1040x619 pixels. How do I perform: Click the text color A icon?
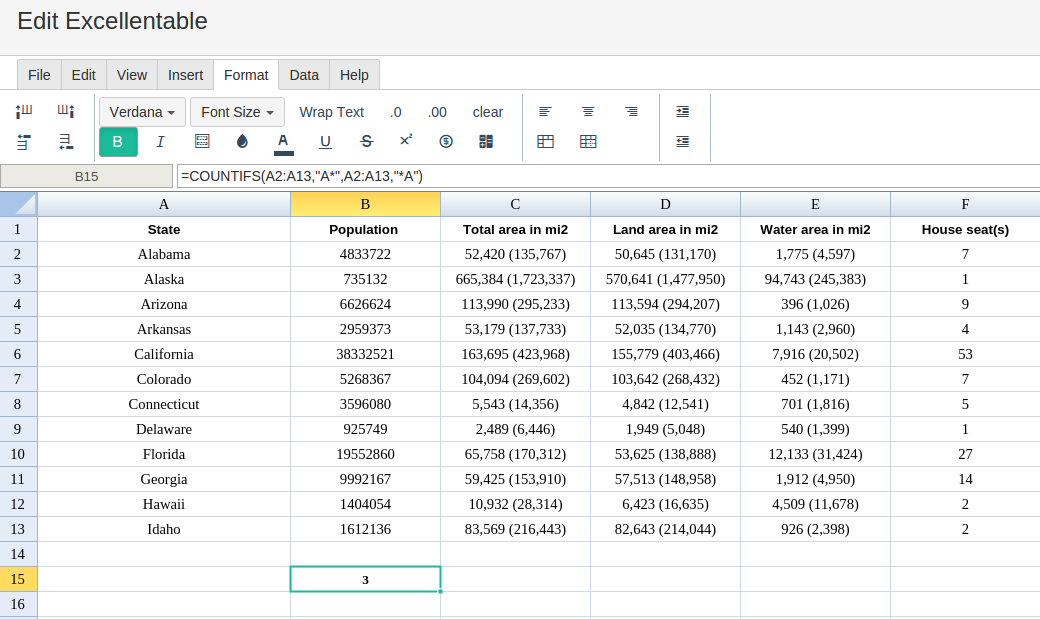(x=283, y=142)
